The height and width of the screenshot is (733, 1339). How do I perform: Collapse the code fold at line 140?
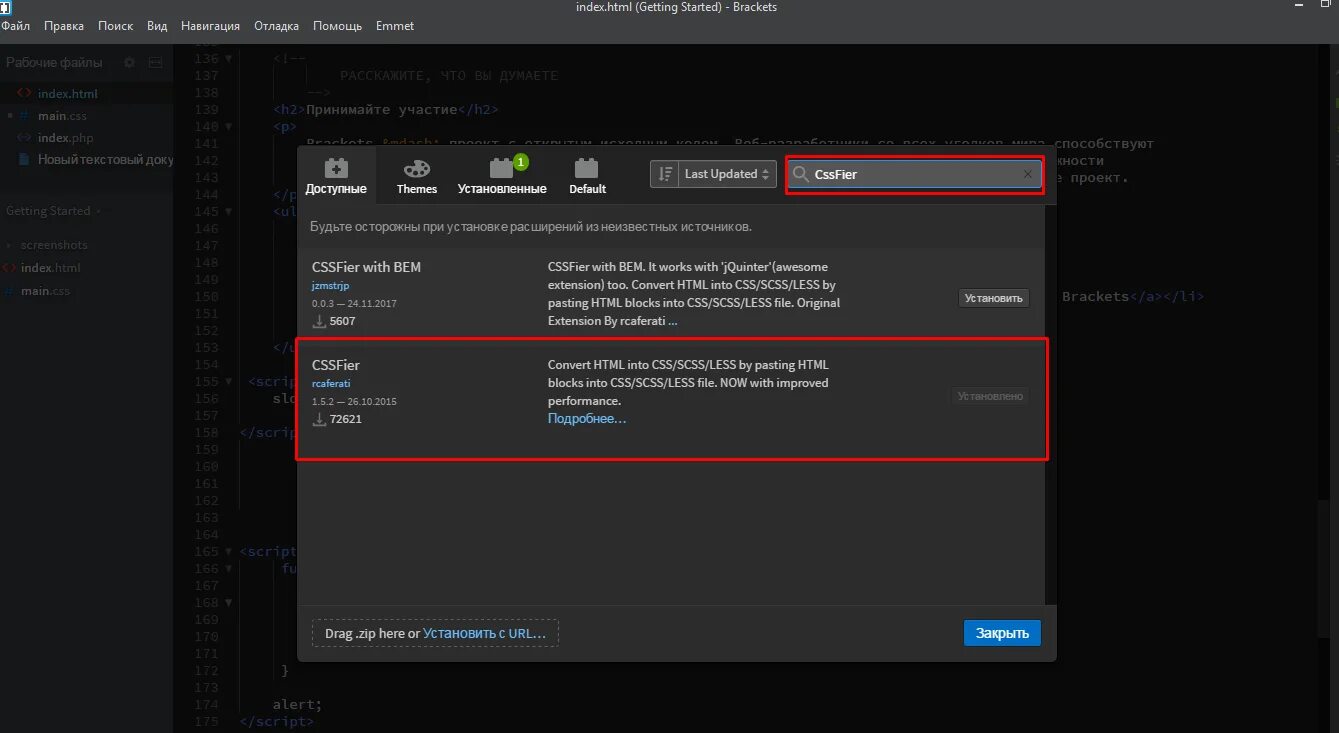pos(228,127)
